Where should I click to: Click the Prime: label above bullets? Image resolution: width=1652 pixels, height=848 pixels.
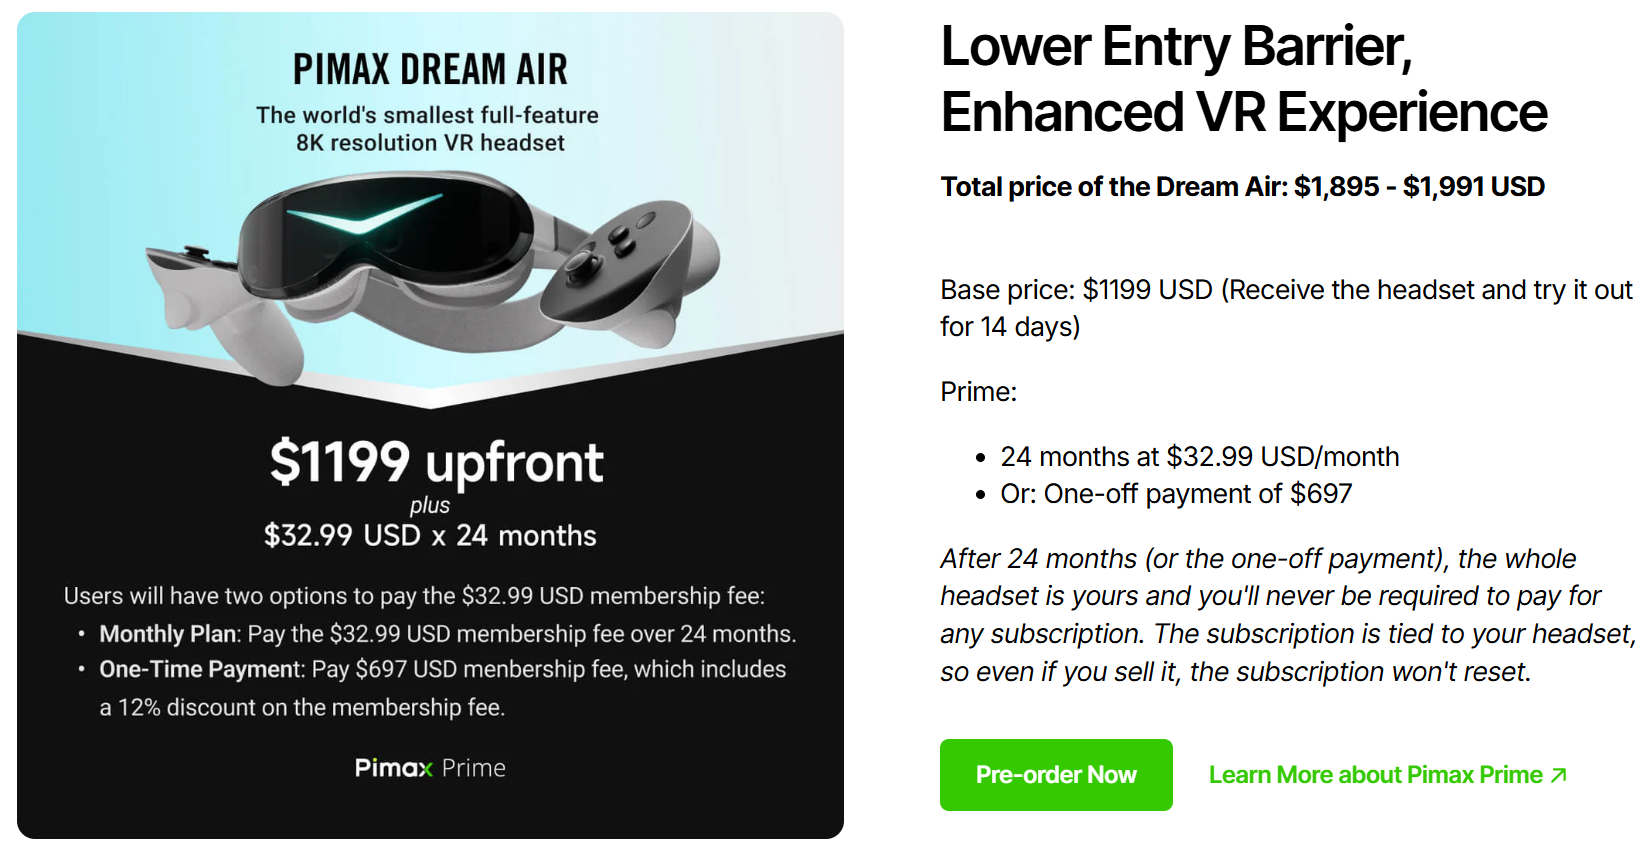(x=978, y=392)
